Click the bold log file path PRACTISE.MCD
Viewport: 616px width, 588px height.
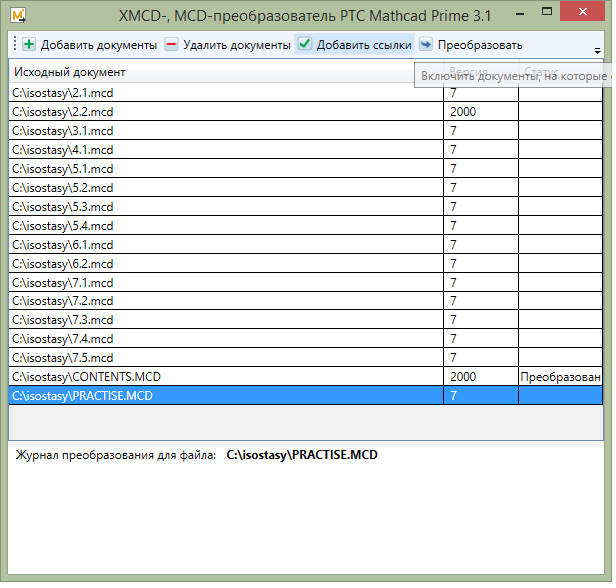point(302,455)
